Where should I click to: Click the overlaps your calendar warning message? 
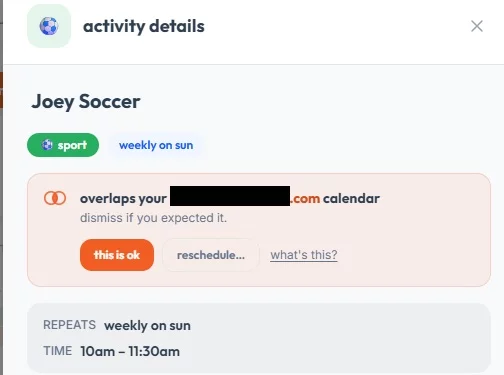point(230,199)
